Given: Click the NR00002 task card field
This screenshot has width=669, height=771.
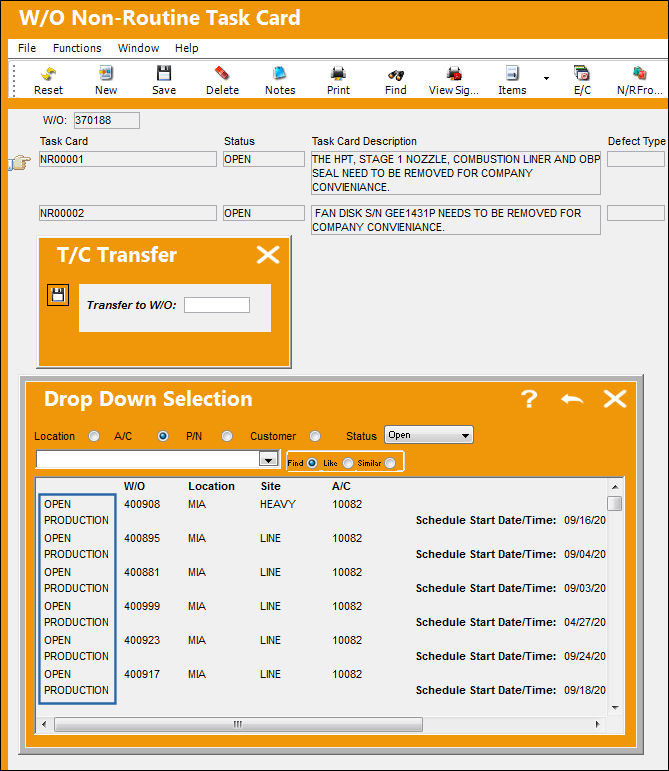Looking at the screenshot, I should click(128, 213).
